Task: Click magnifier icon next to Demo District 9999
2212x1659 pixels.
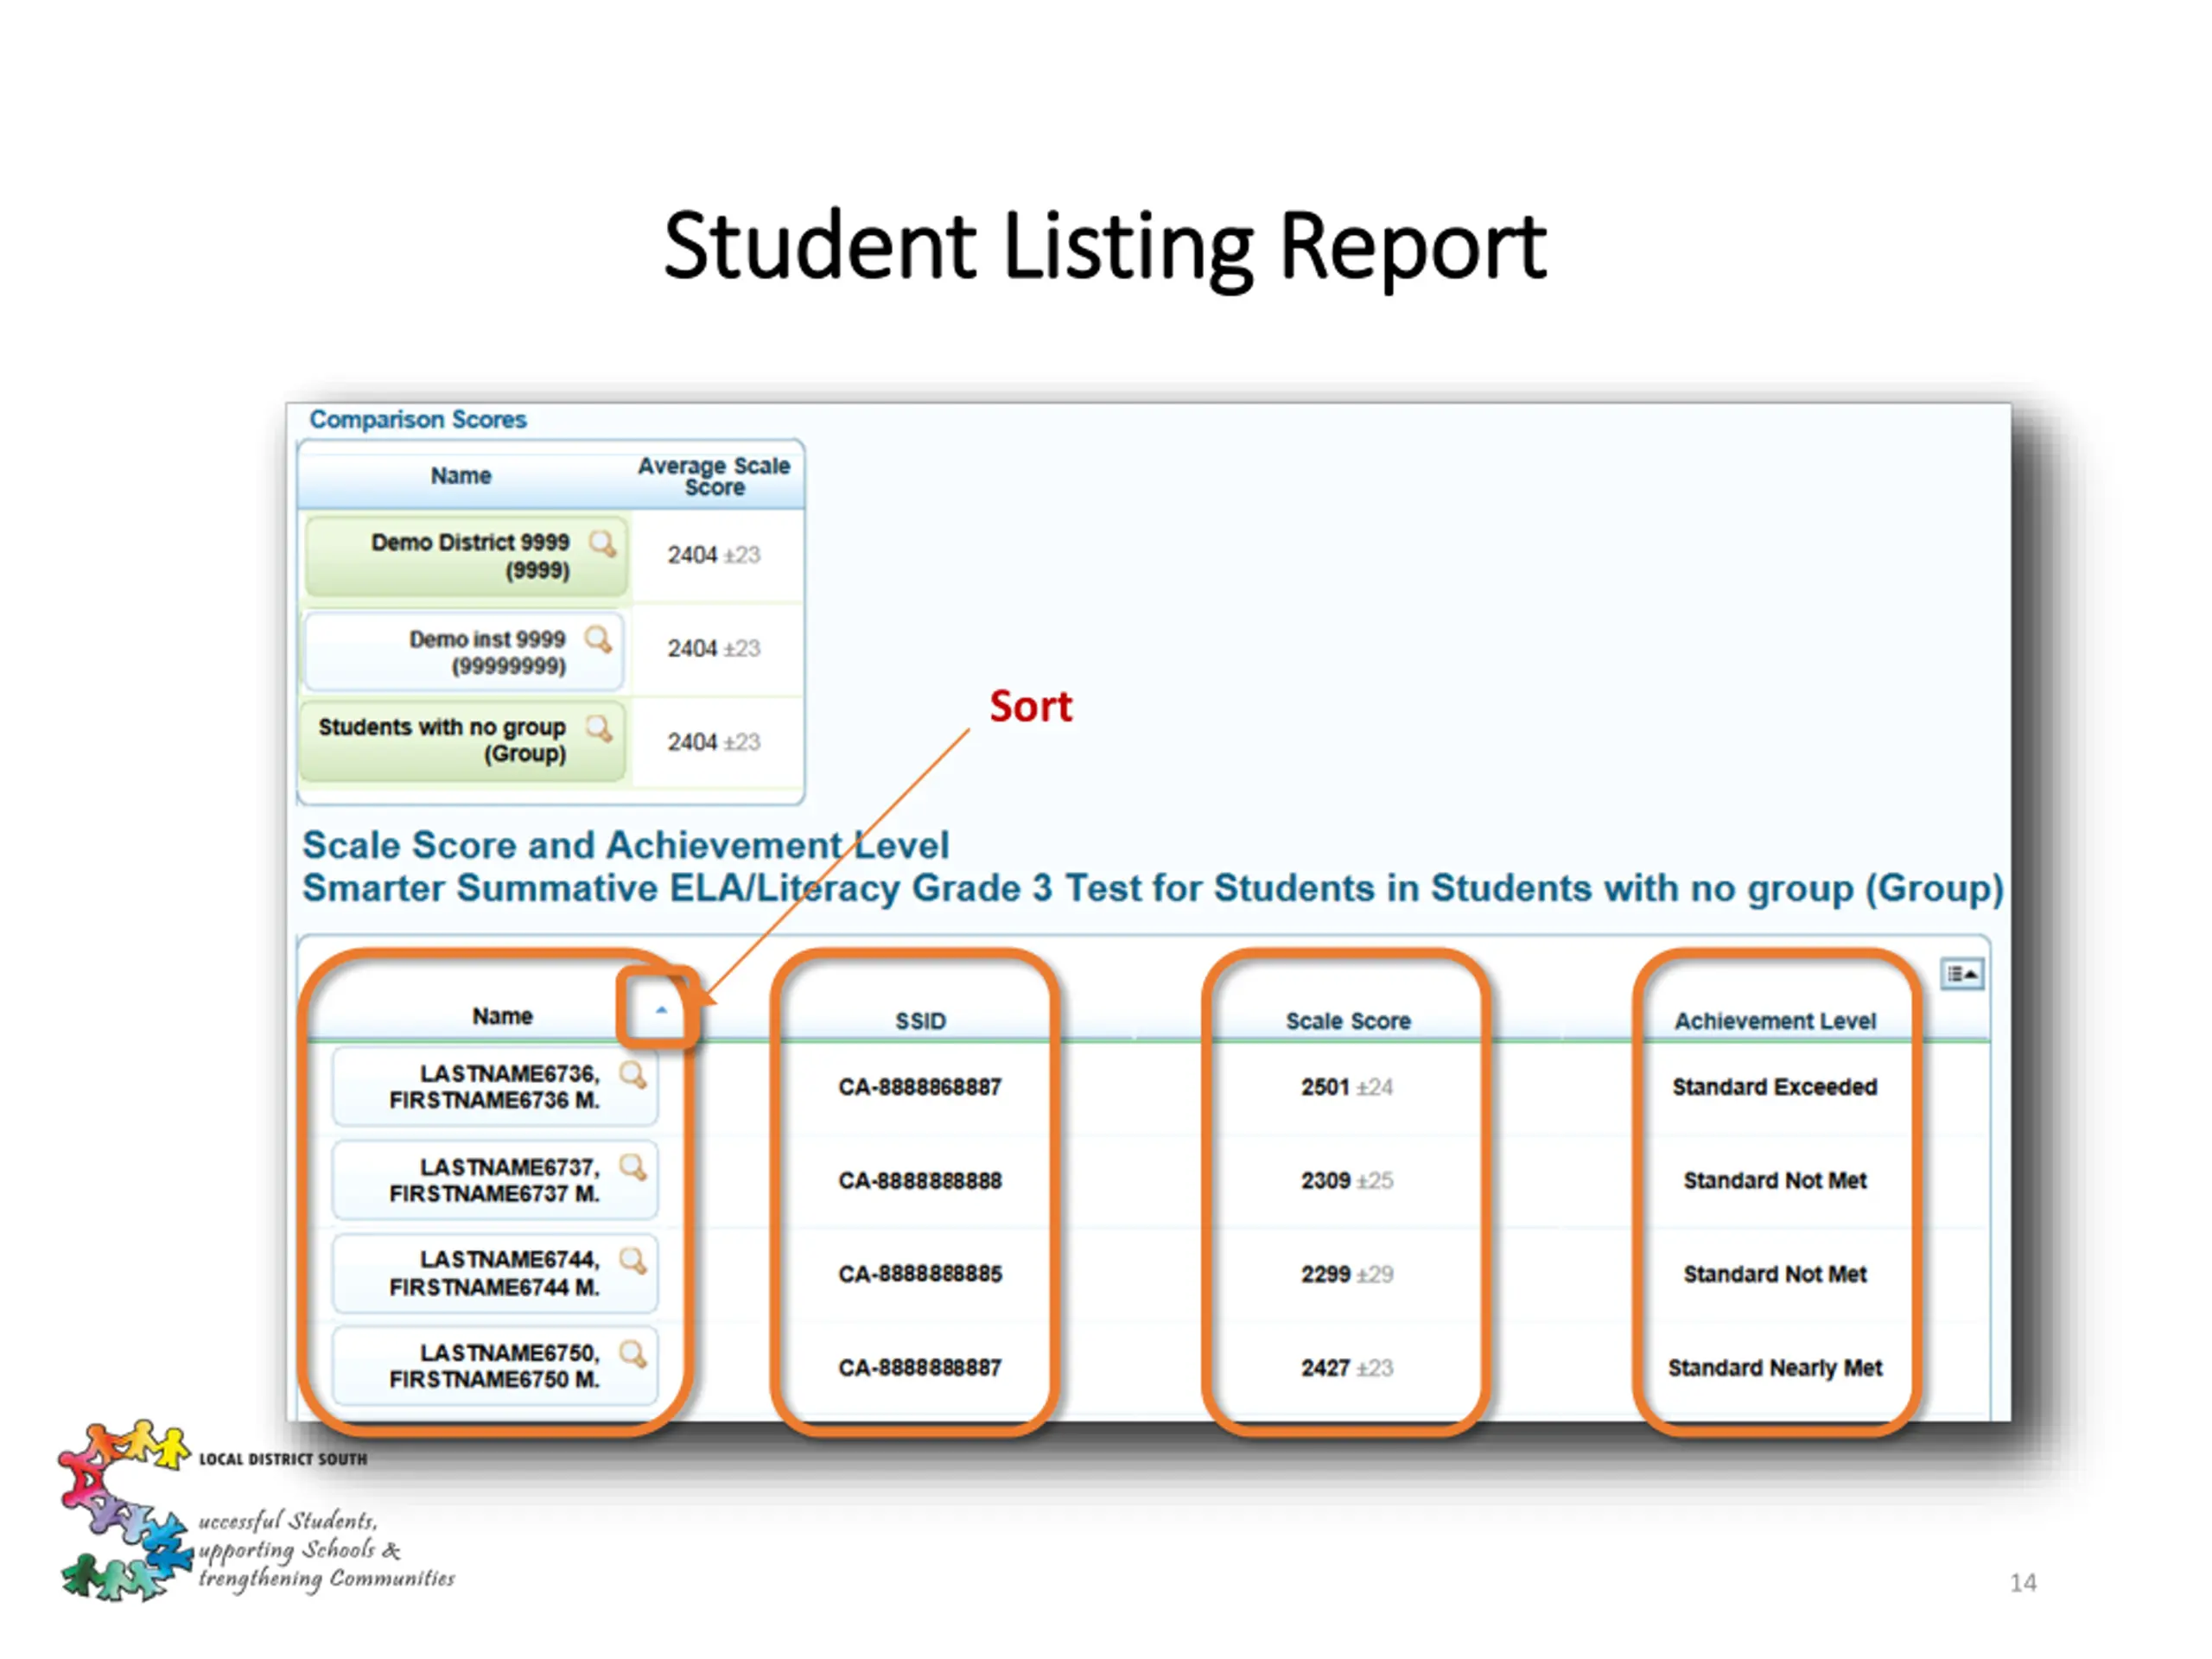Action: (602, 544)
